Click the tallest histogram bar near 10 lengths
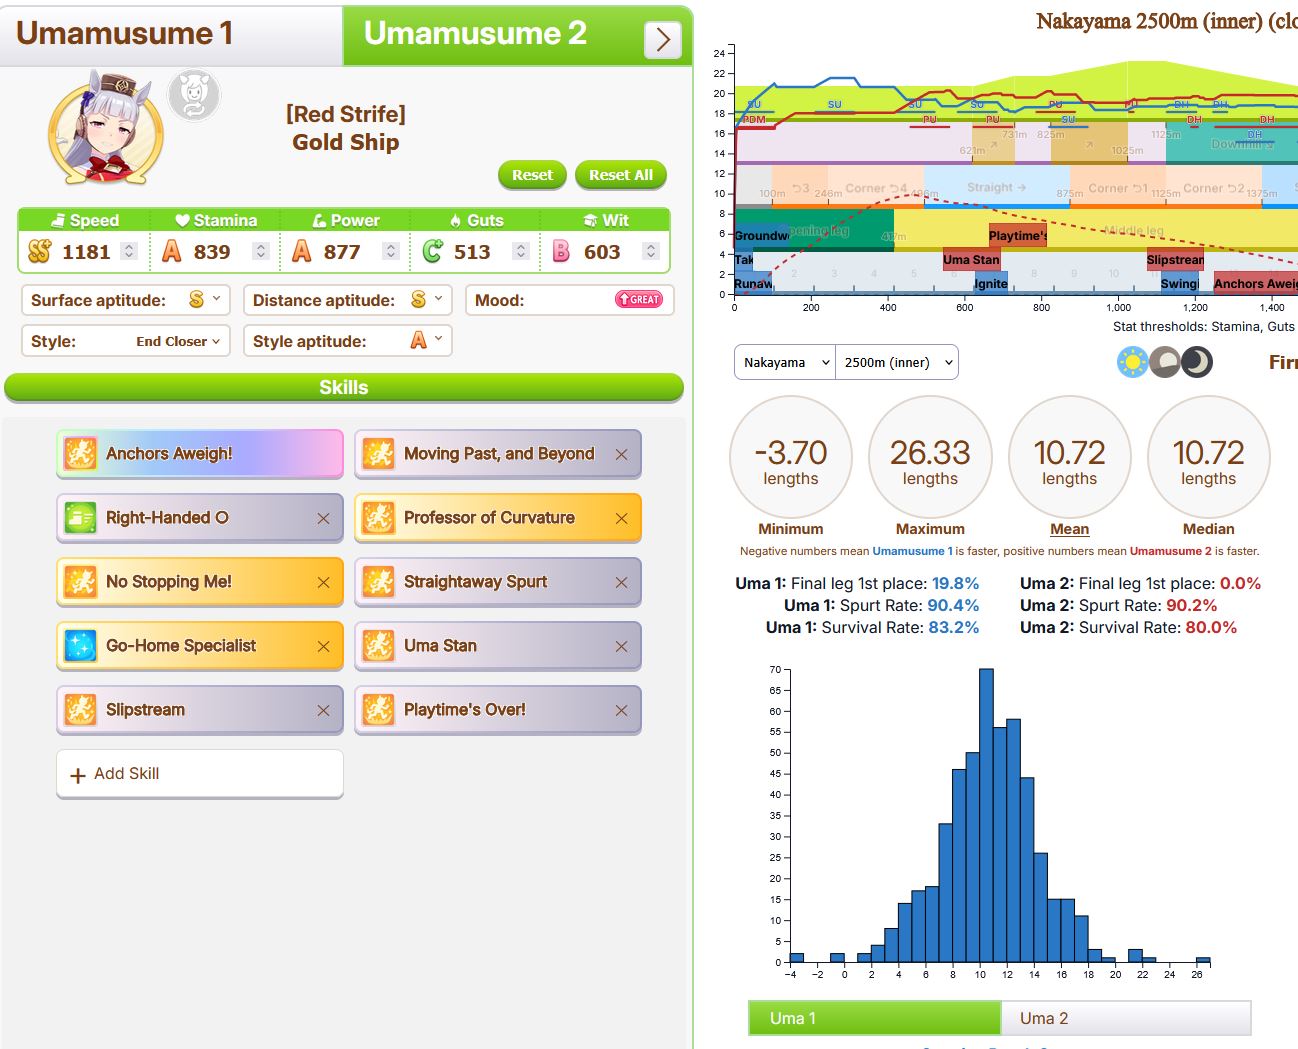Image resolution: width=1298 pixels, height=1049 pixels. tap(986, 816)
